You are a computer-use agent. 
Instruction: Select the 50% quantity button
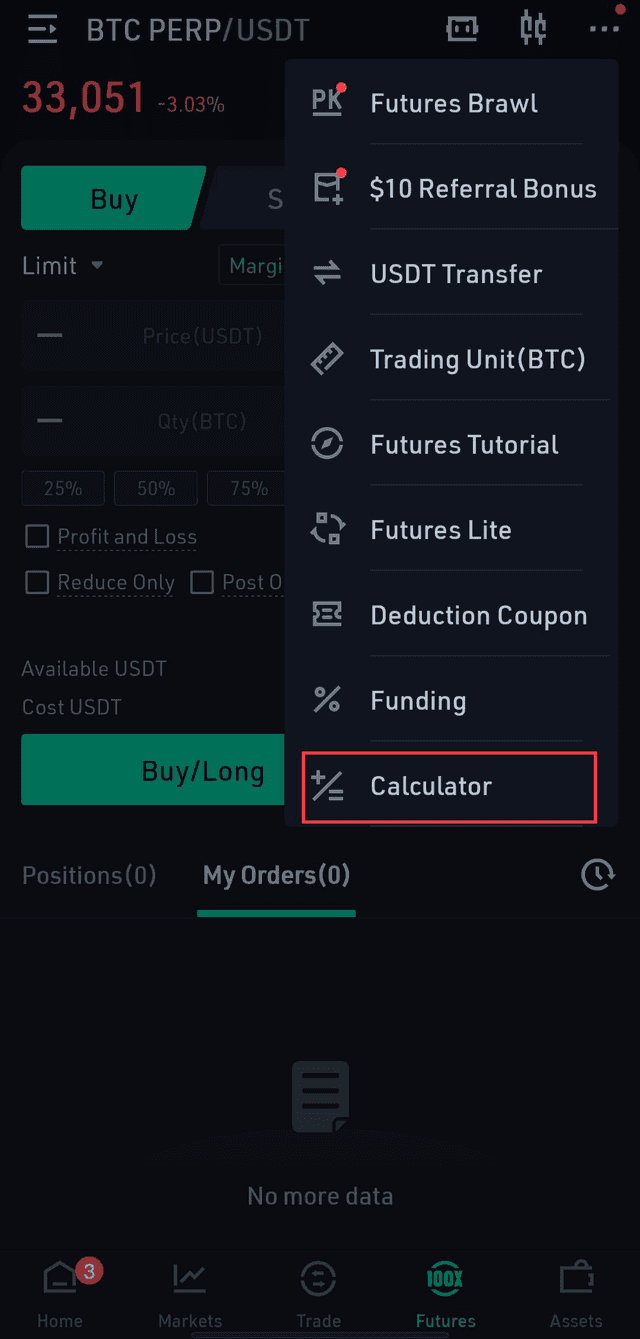click(x=156, y=489)
